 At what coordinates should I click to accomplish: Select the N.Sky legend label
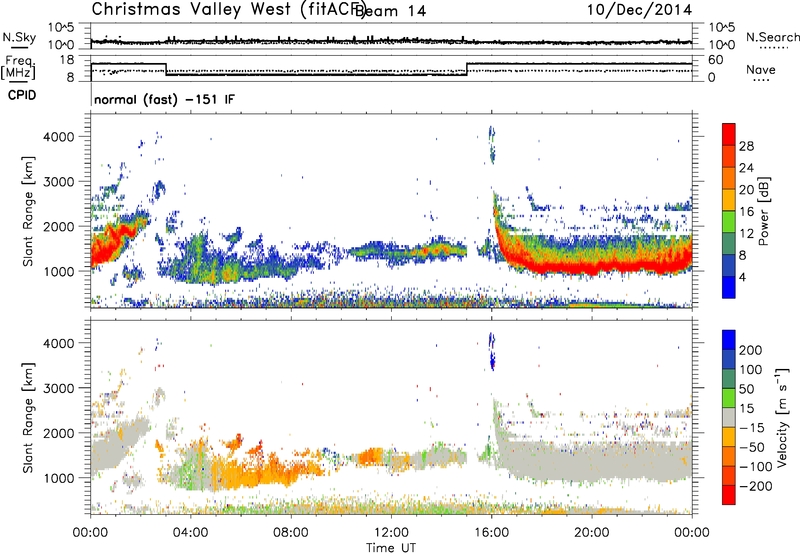pos(19,37)
